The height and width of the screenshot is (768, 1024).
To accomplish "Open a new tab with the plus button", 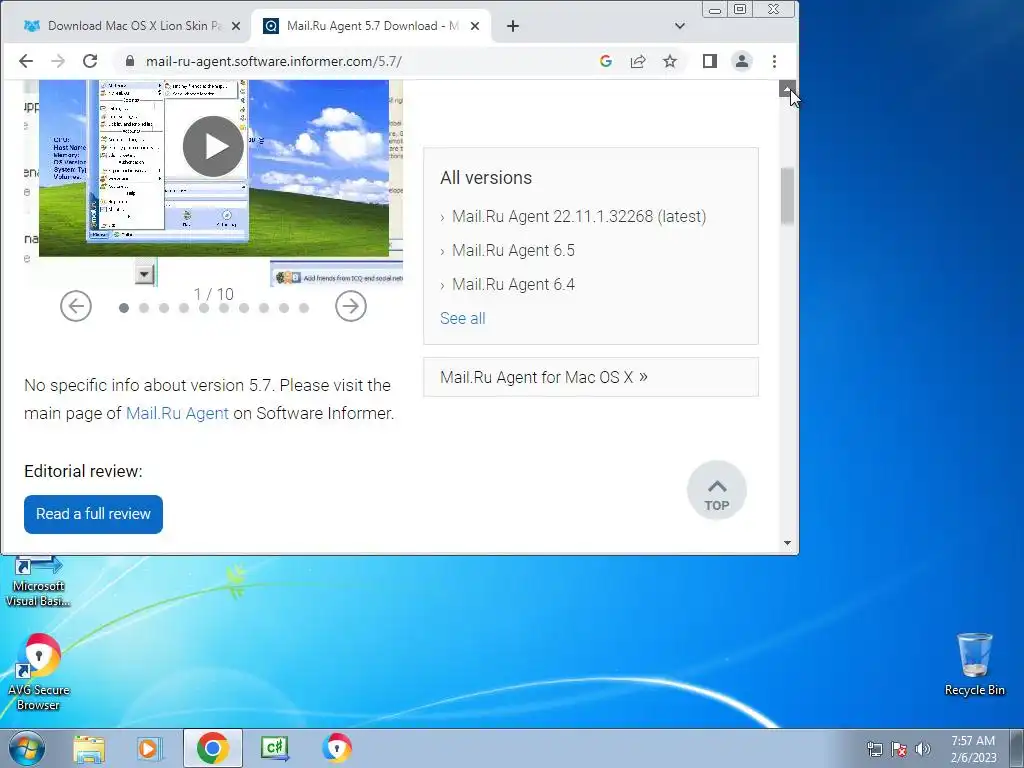I will [x=513, y=26].
